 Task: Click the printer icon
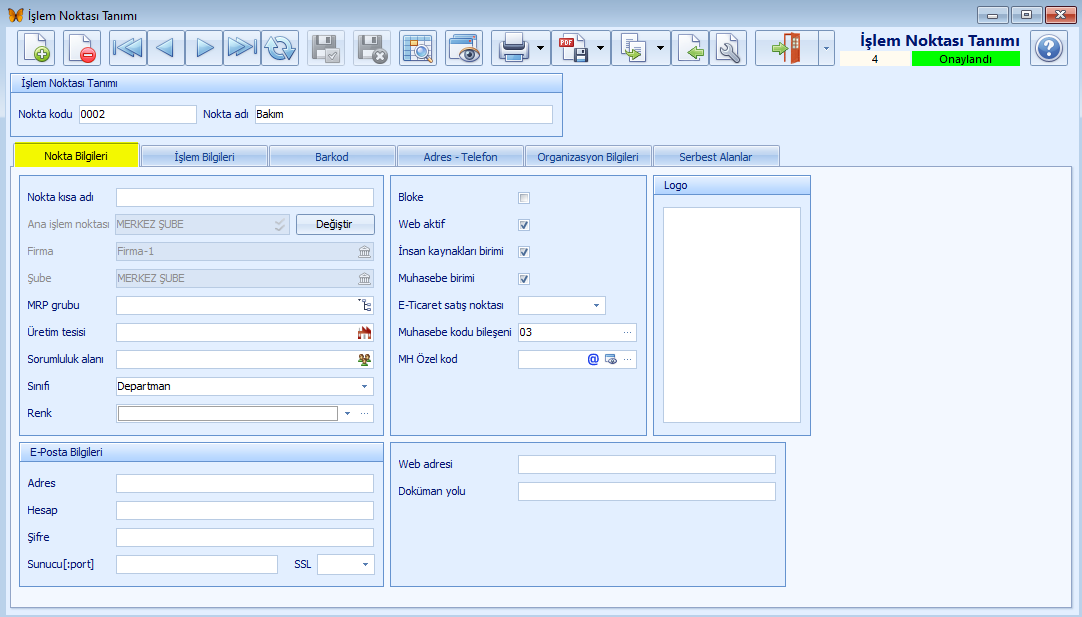[513, 48]
